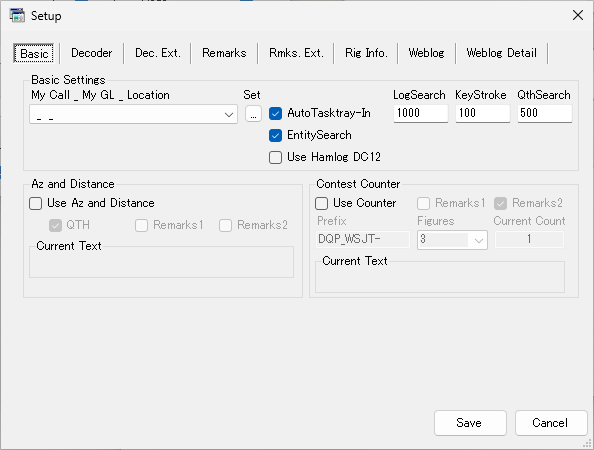
Task: Switch to the Decoder tab
Action: click(x=91, y=53)
